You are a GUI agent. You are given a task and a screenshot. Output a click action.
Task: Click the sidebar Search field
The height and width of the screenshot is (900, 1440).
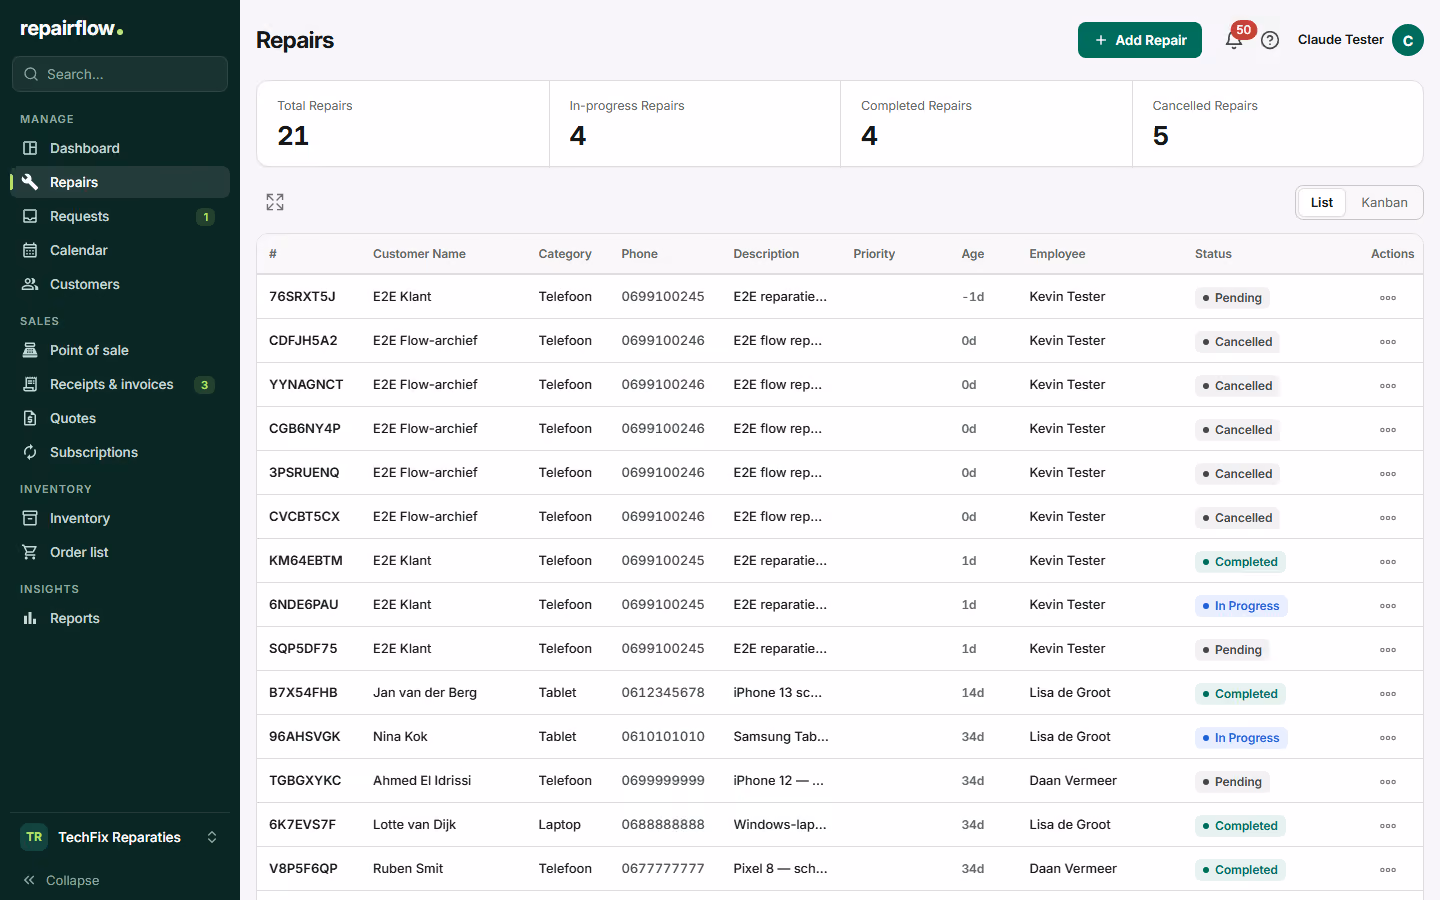[x=120, y=74]
